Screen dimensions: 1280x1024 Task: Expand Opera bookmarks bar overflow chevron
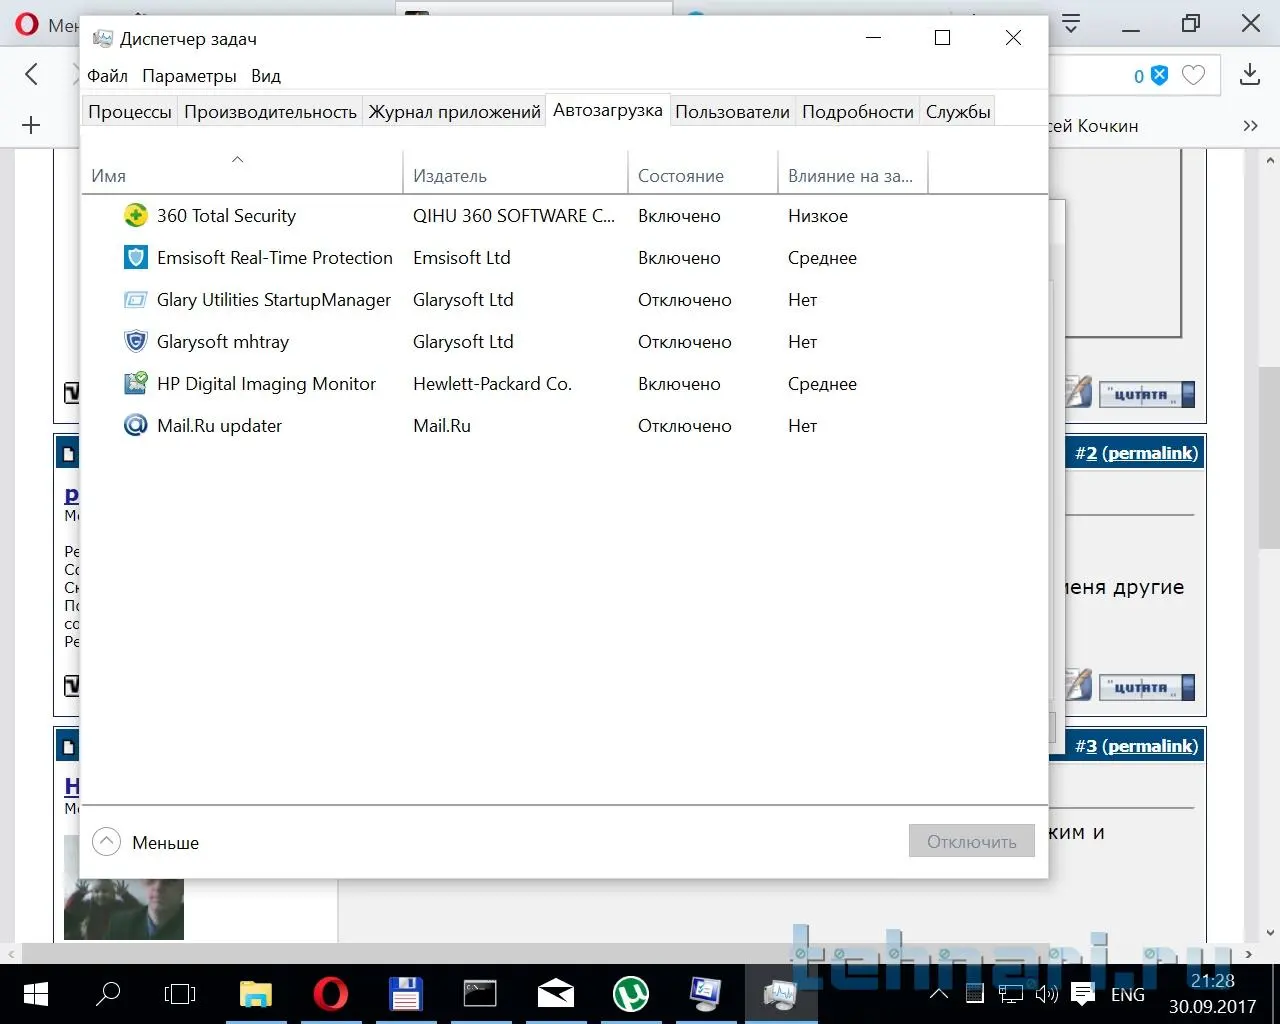[x=1250, y=126]
